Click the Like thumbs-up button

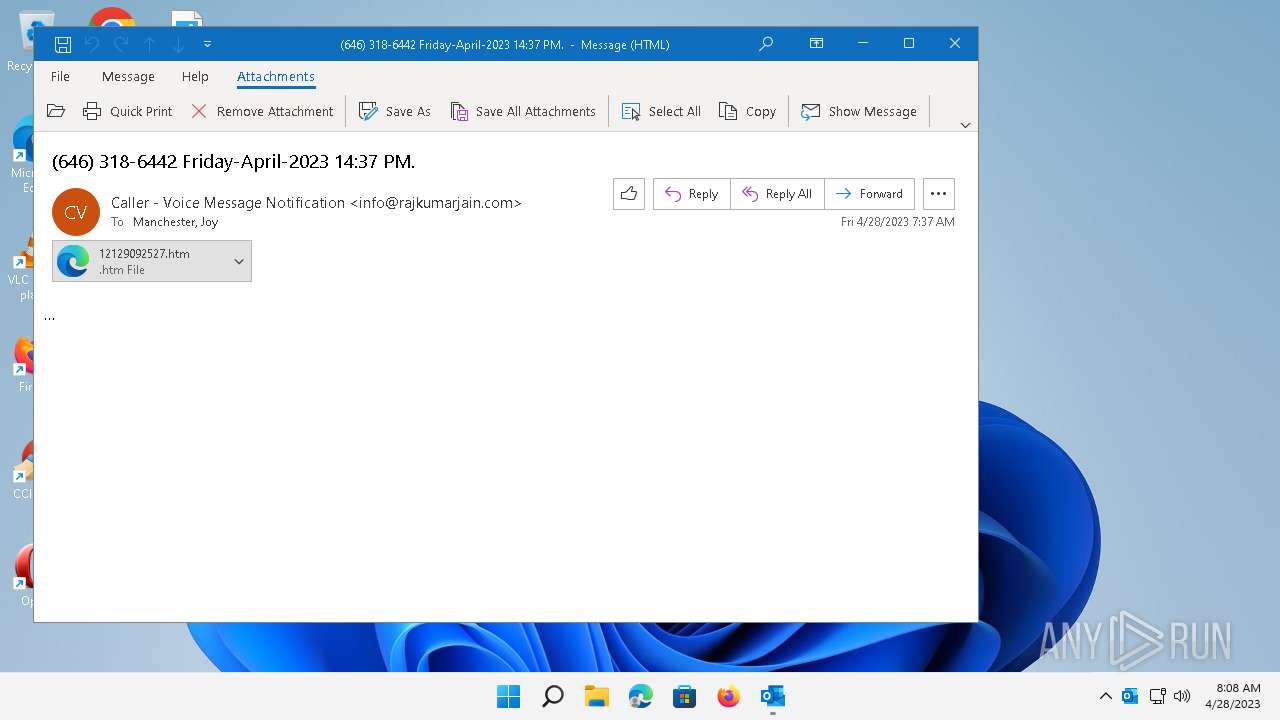pyautogui.click(x=629, y=194)
